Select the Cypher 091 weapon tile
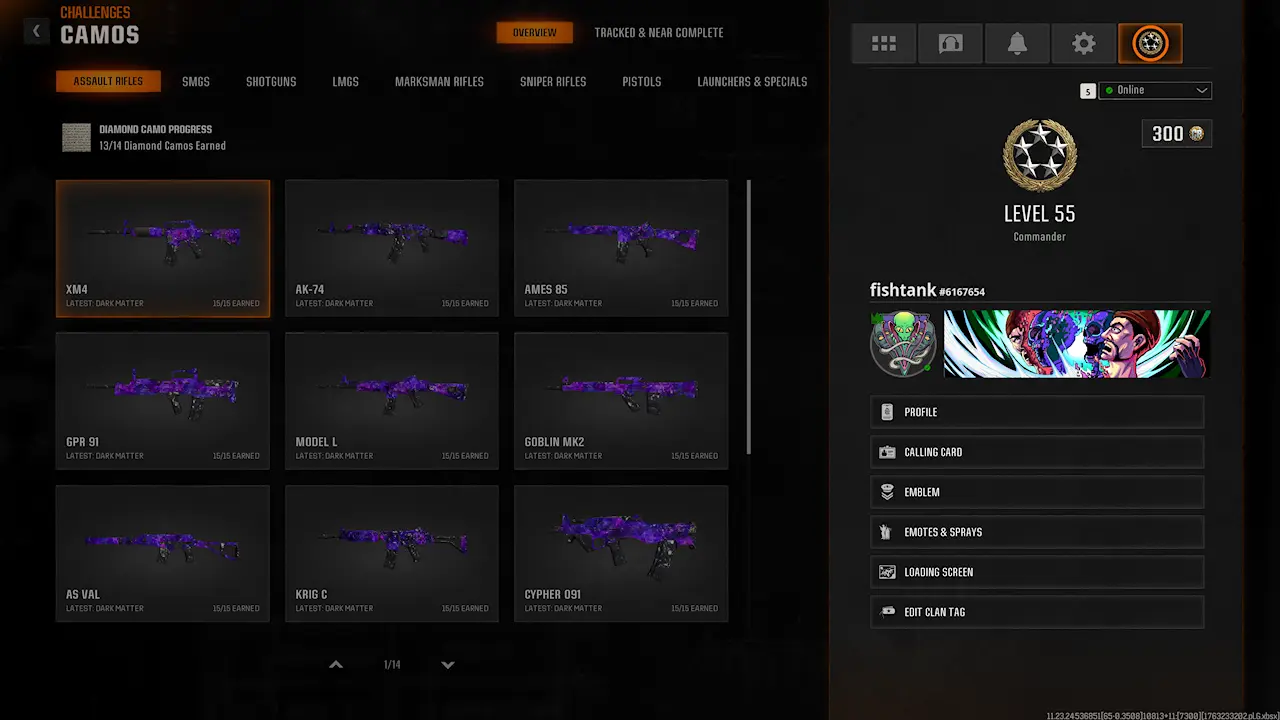This screenshot has width=1280, height=720. coord(621,553)
